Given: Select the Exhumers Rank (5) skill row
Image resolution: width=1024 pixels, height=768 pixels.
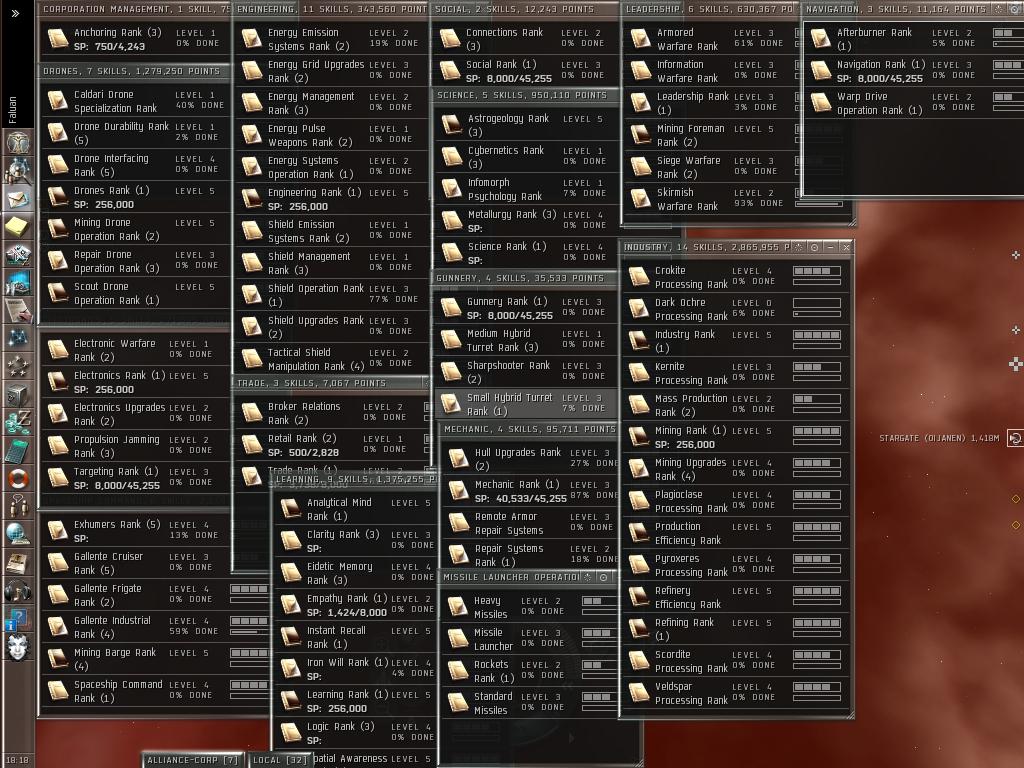Looking at the screenshot, I should [135, 531].
